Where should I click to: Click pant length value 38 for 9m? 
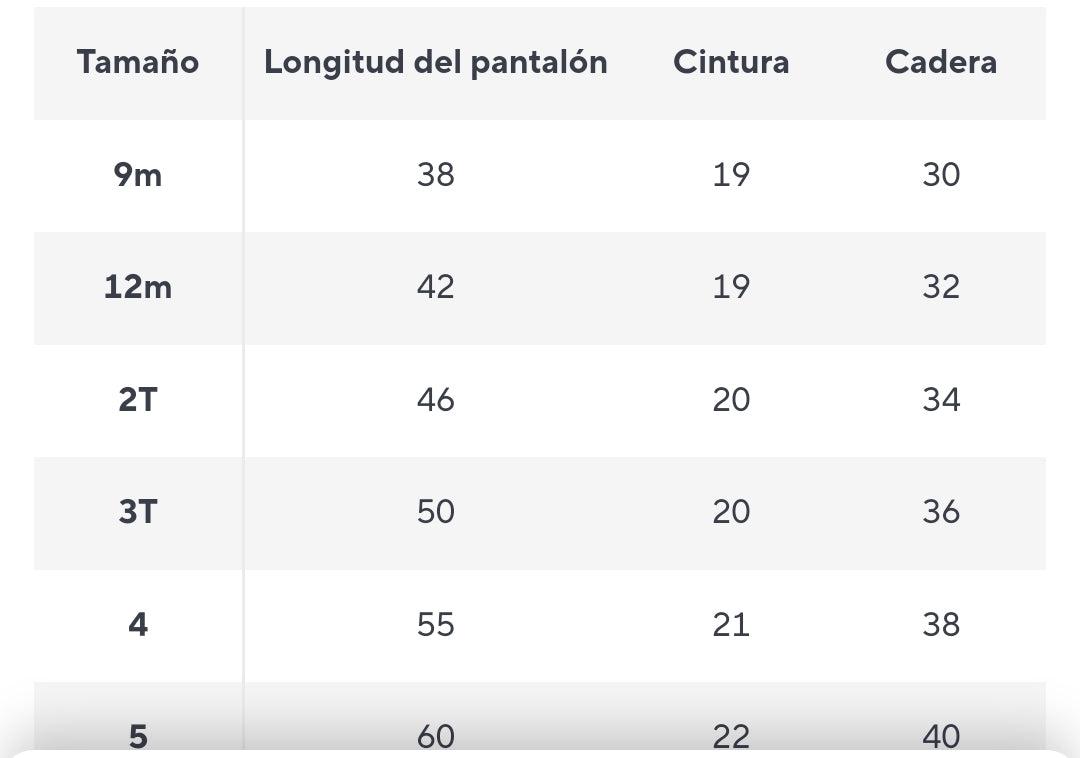[435, 175]
